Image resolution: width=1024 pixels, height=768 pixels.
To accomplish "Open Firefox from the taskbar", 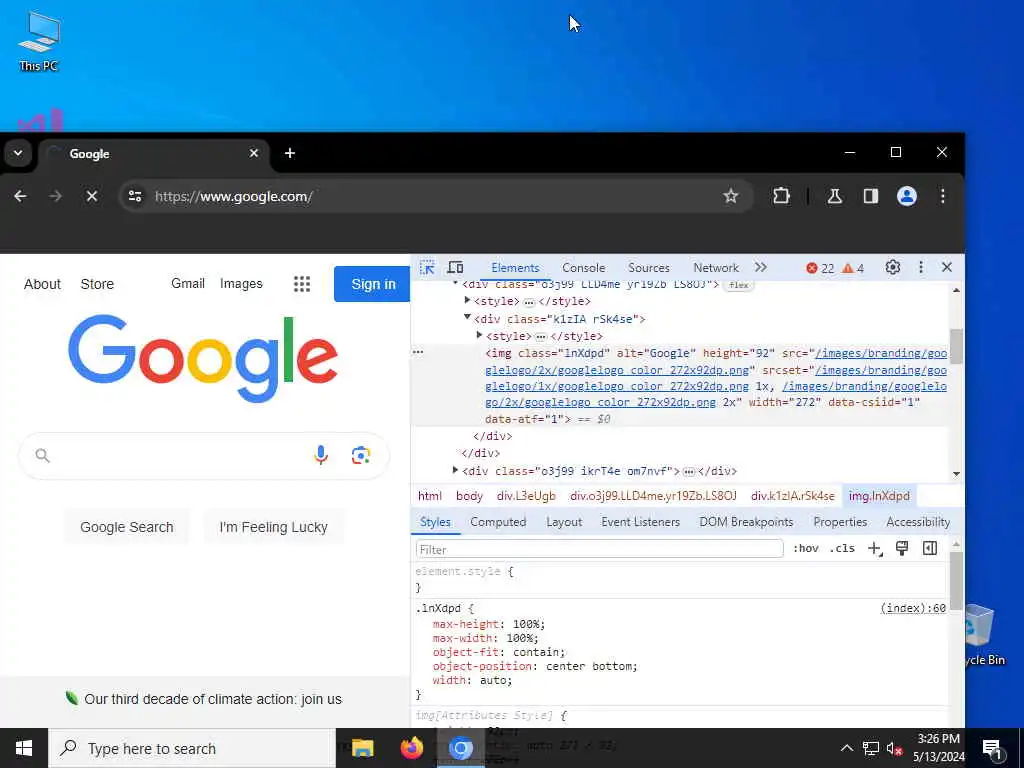I will coord(411,748).
